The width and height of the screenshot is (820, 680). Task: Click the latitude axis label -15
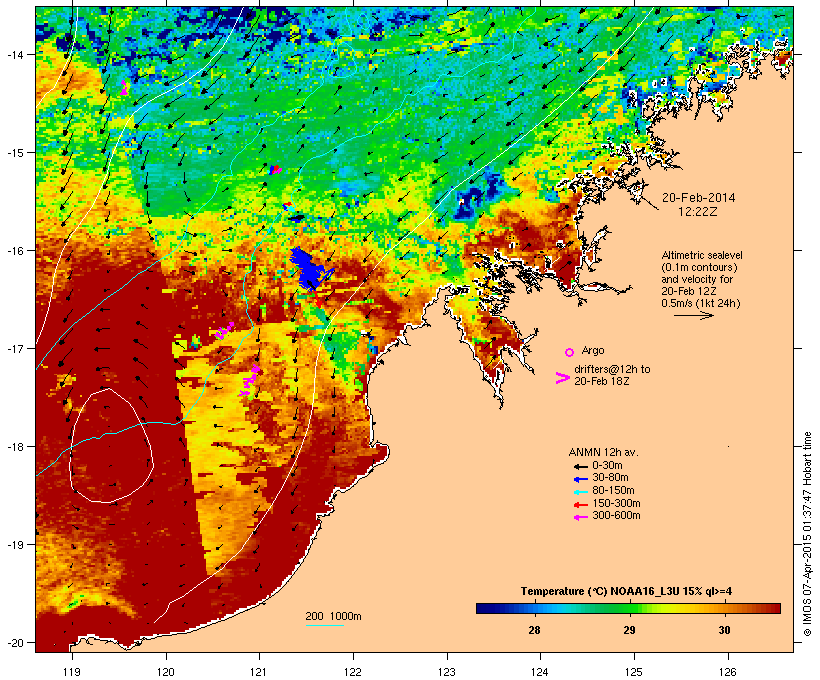pos(15,153)
